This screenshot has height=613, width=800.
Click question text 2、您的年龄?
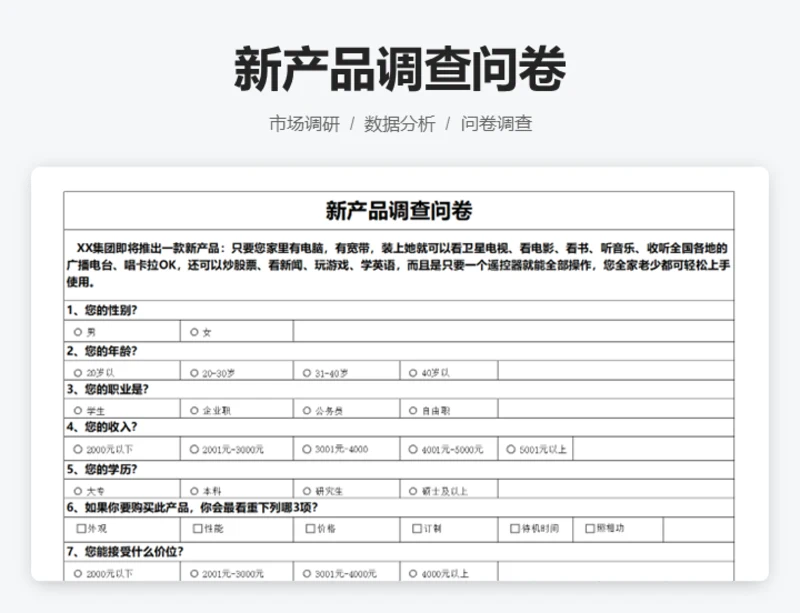click(102, 351)
